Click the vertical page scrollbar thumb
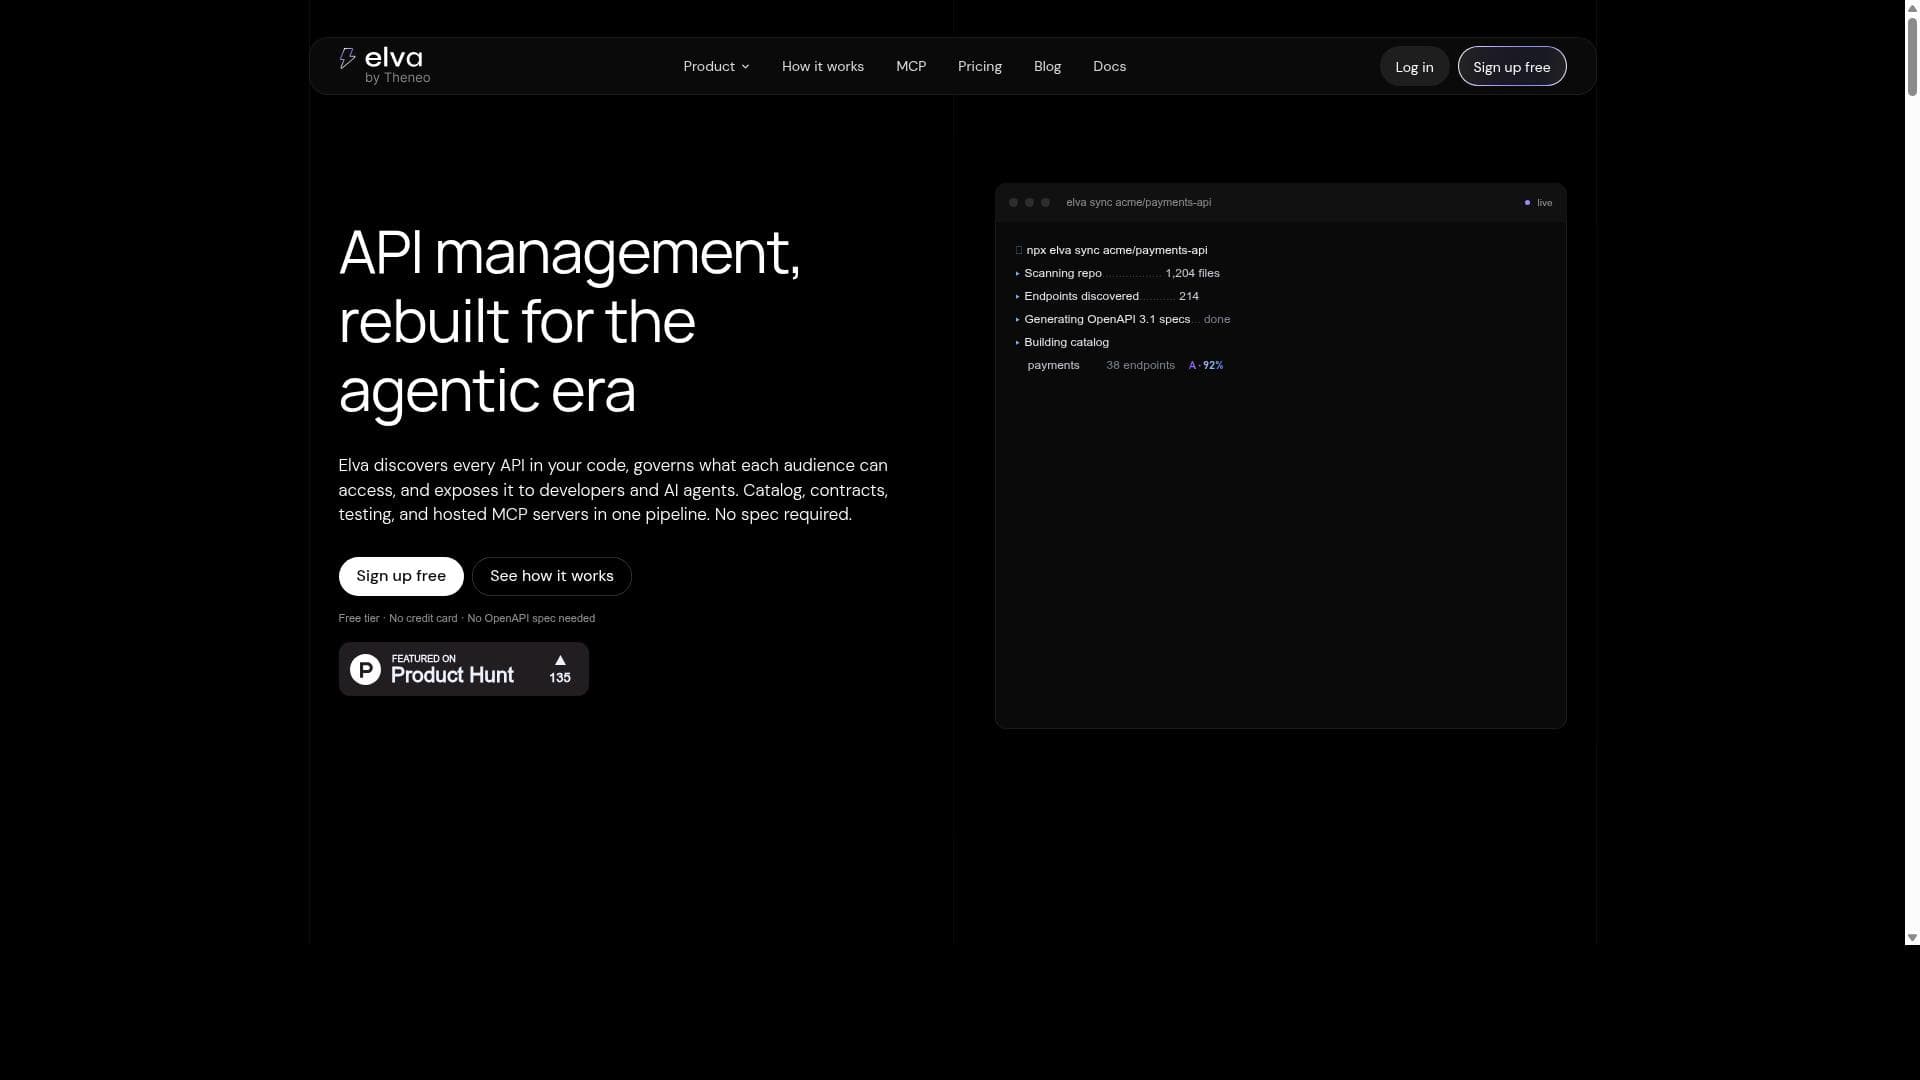Image resolution: width=1920 pixels, height=1080 pixels. 1912,55
